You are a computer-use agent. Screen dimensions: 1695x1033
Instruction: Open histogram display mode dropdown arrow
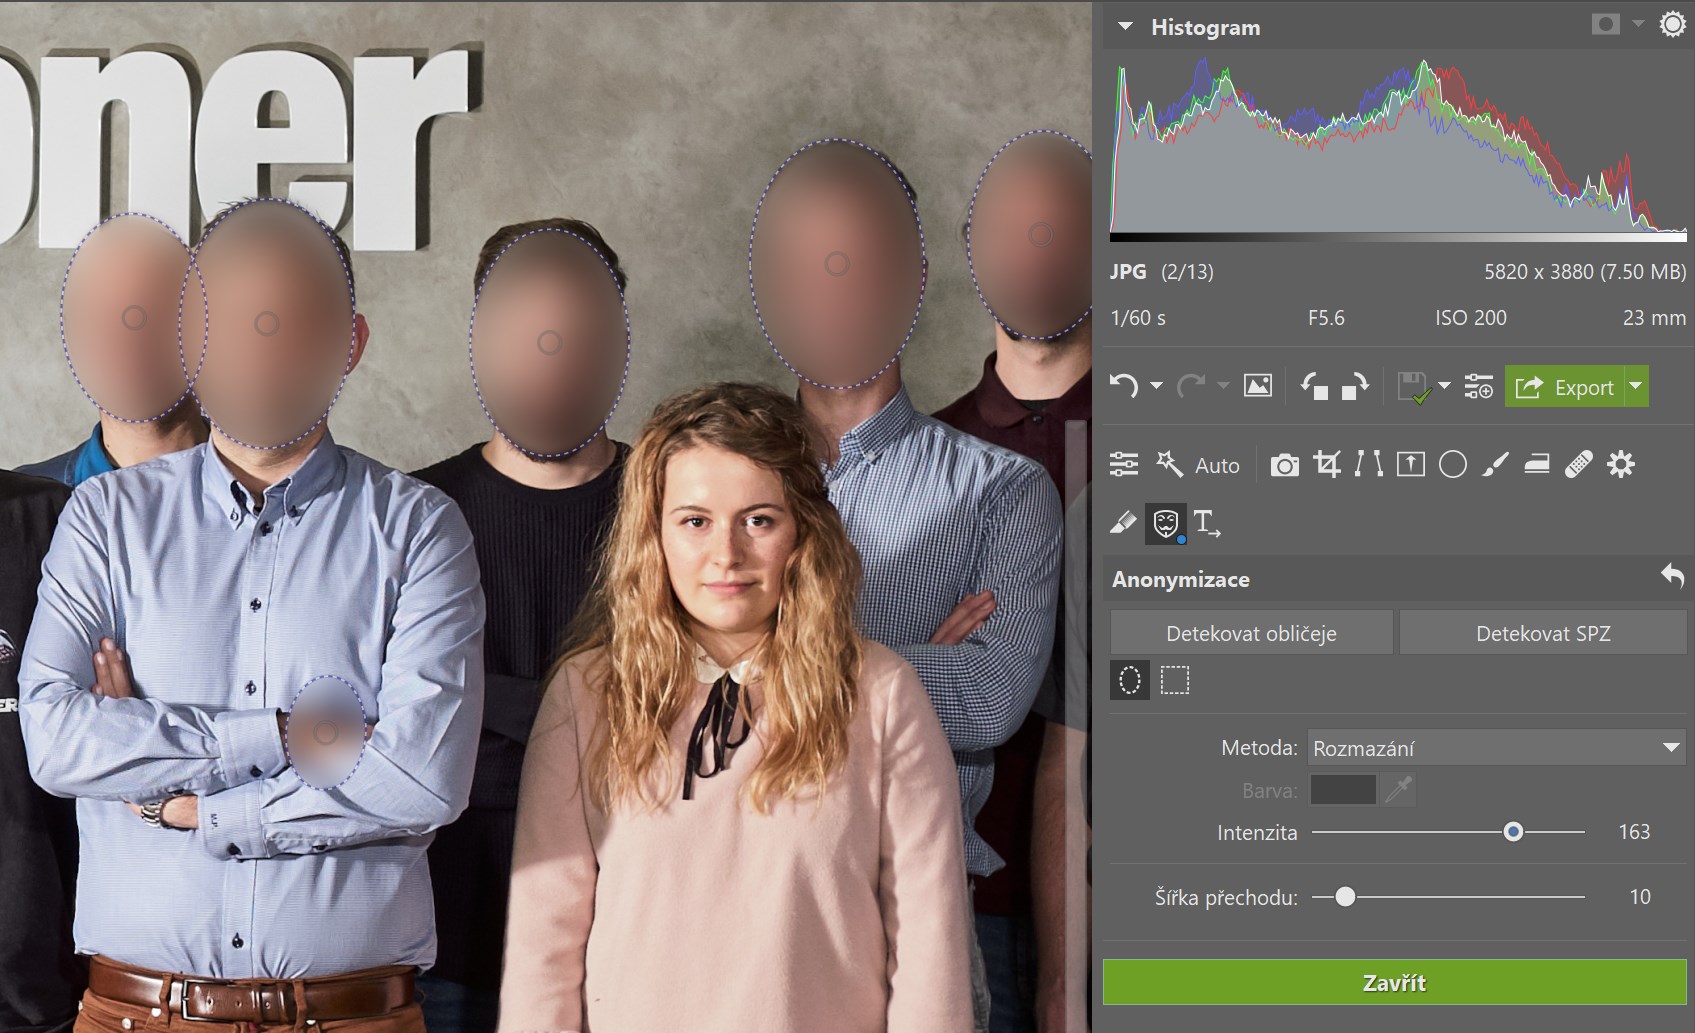coord(1638,24)
